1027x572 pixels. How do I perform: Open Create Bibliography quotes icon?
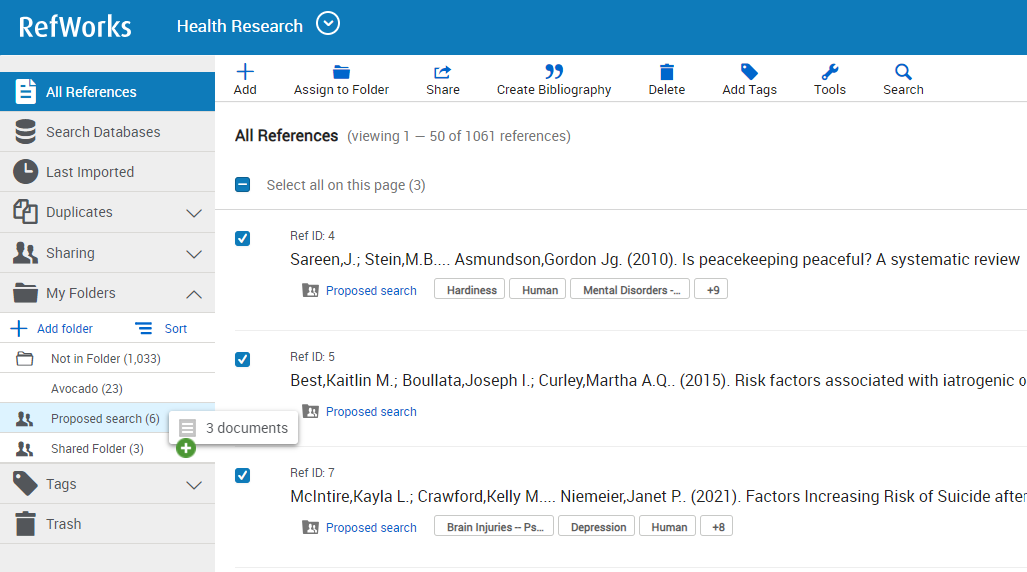[x=554, y=71]
